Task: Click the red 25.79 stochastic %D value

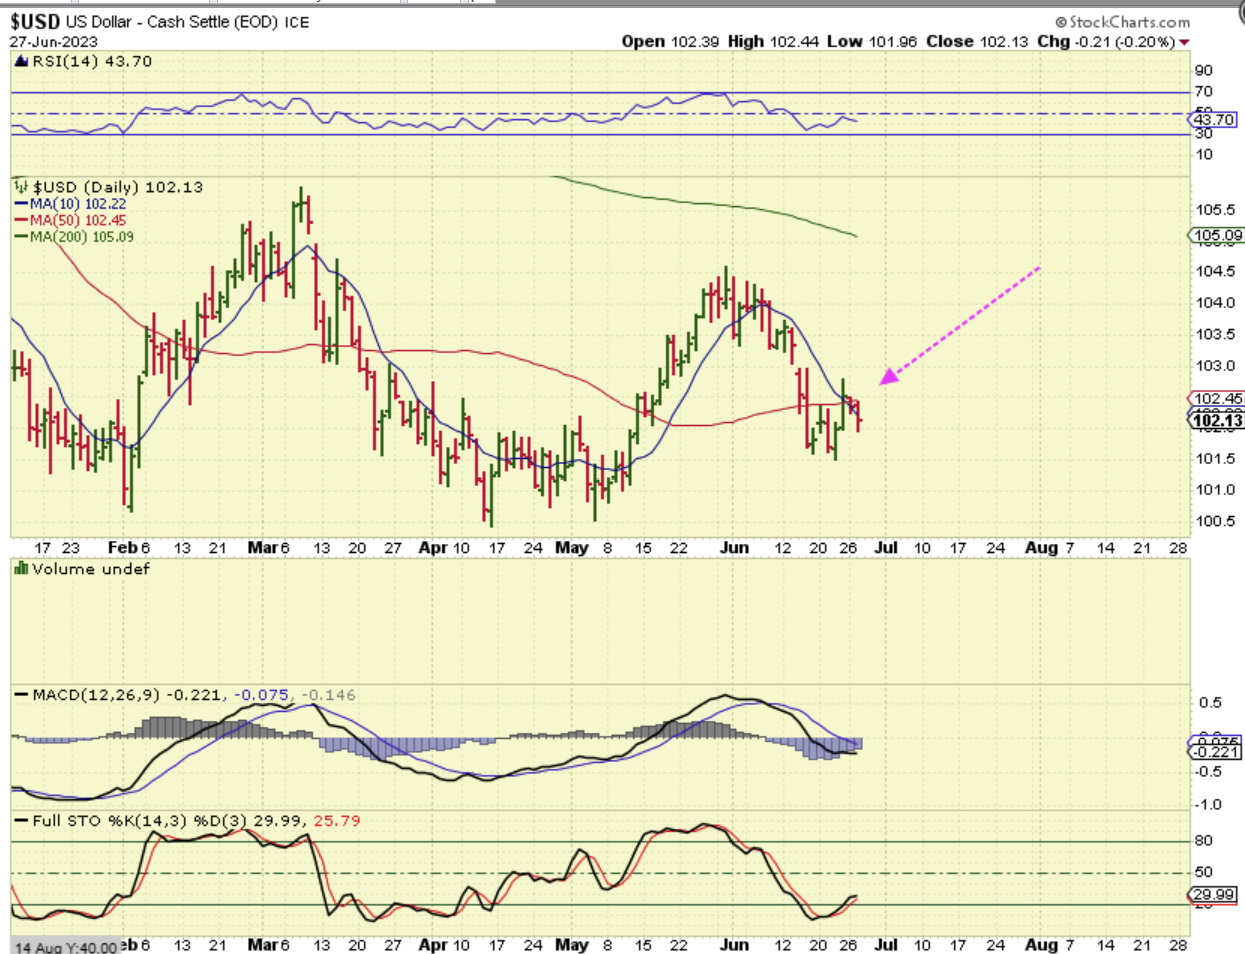Action: tap(337, 821)
